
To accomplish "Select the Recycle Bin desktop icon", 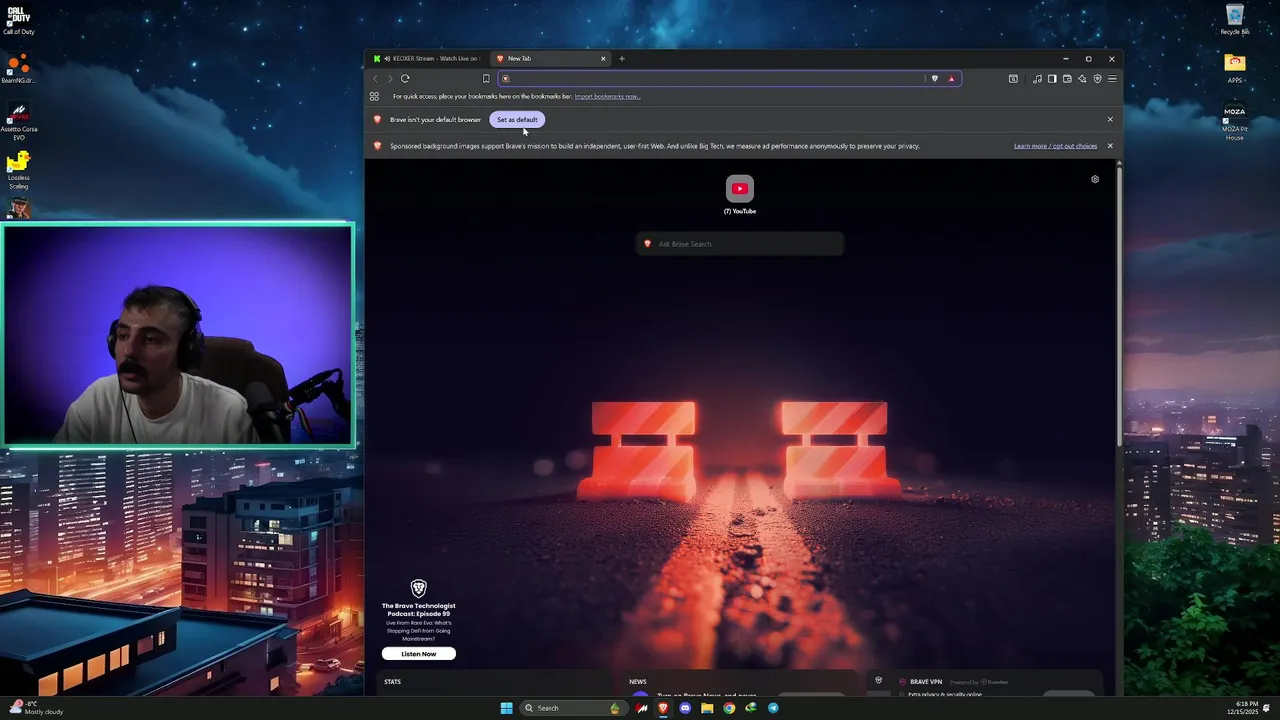I will [1235, 20].
